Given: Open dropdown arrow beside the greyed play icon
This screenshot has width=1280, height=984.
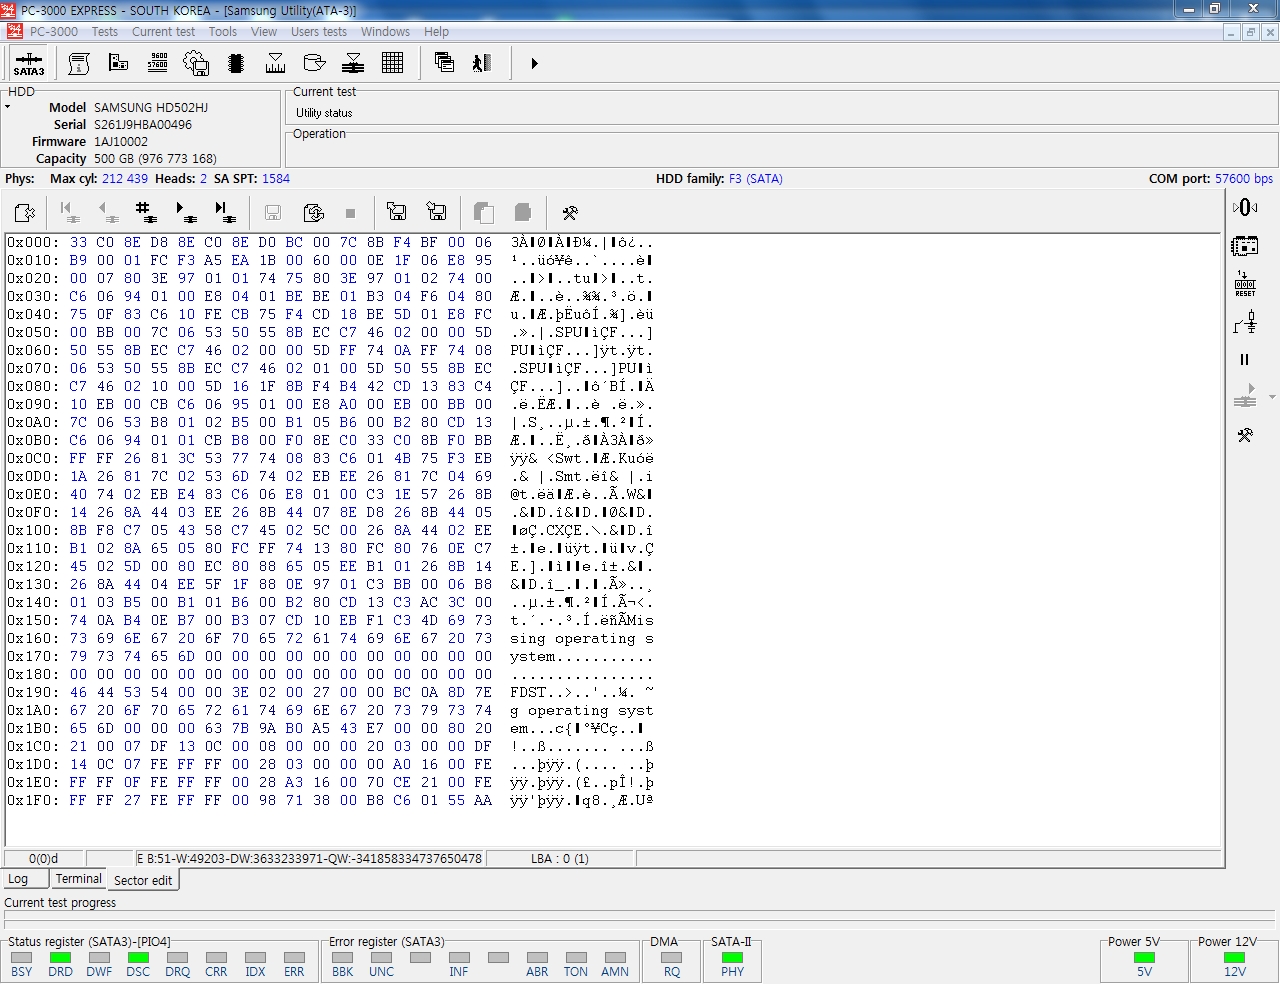Looking at the screenshot, I should coord(1272,397).
